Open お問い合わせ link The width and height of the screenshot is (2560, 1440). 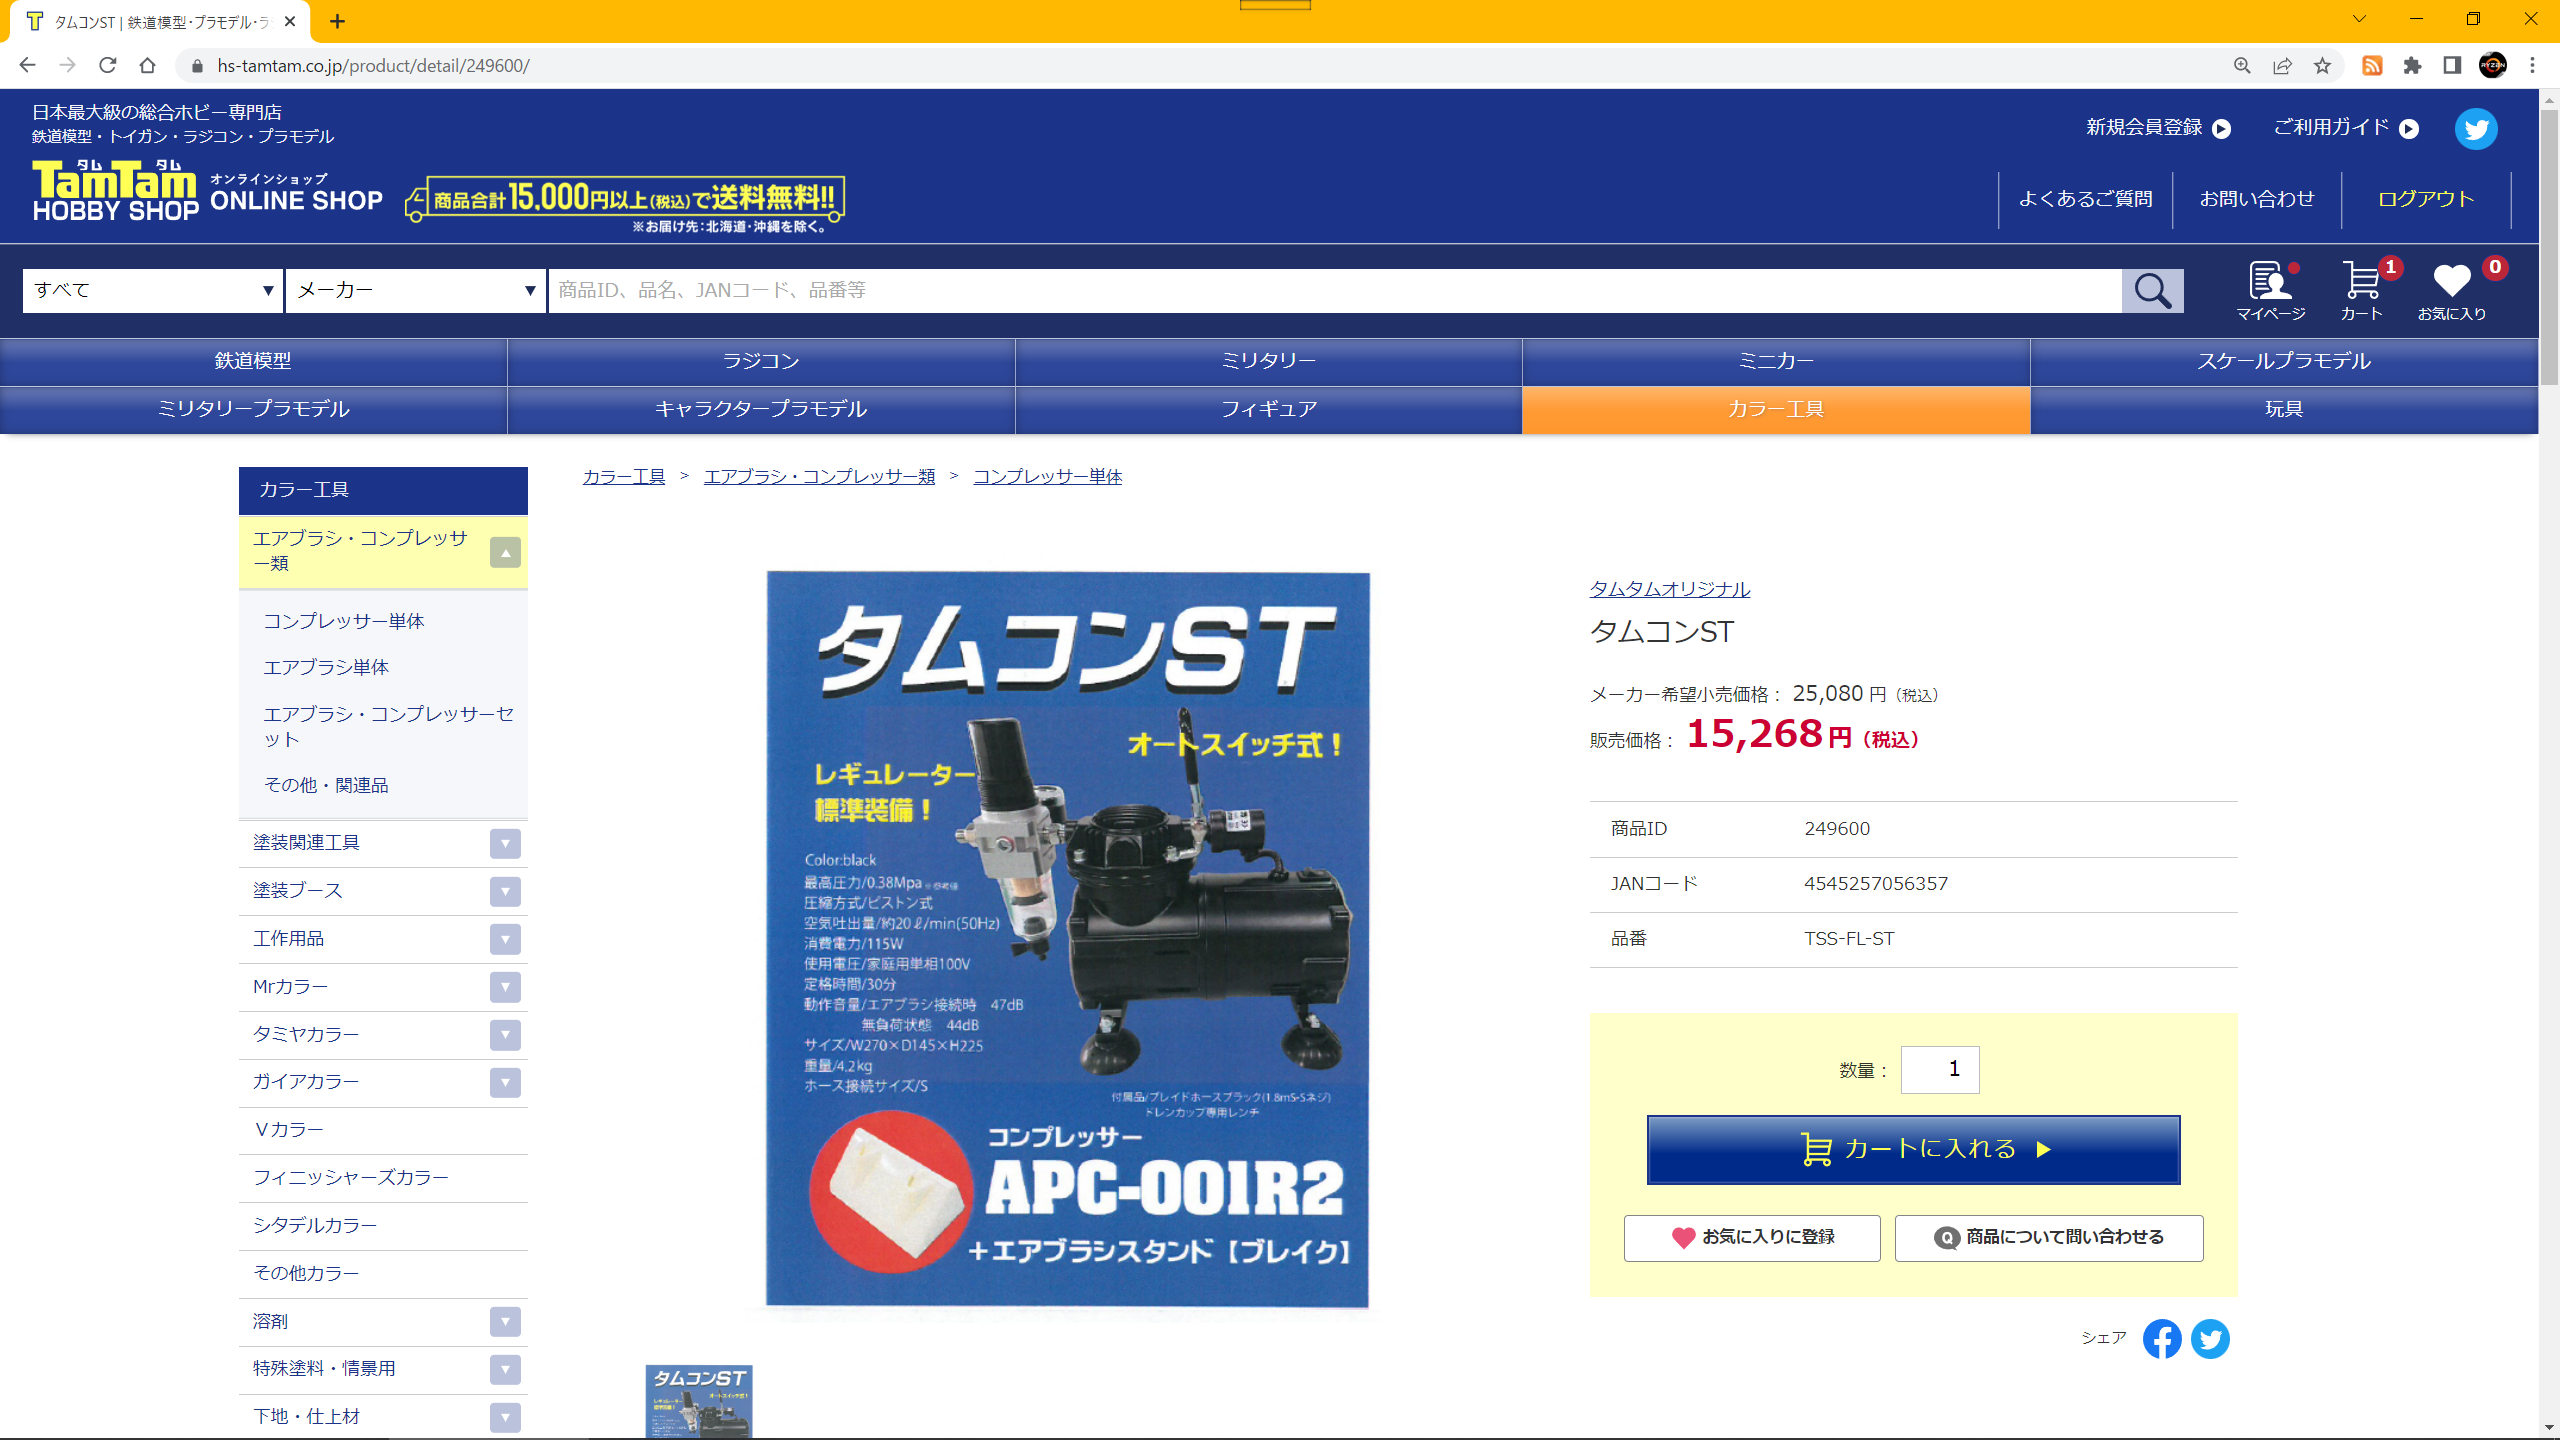point(2257,199)
